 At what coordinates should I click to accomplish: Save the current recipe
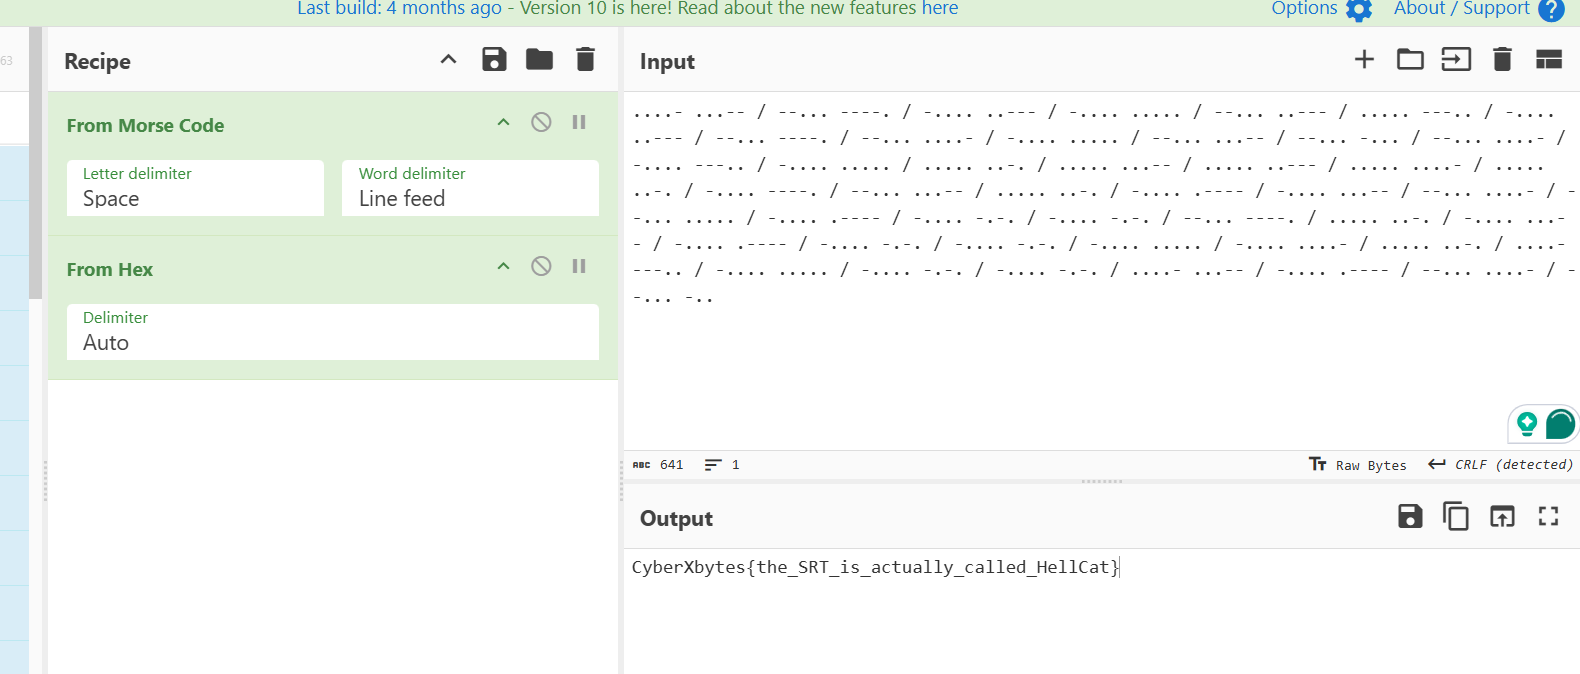(x=494, y=60)
